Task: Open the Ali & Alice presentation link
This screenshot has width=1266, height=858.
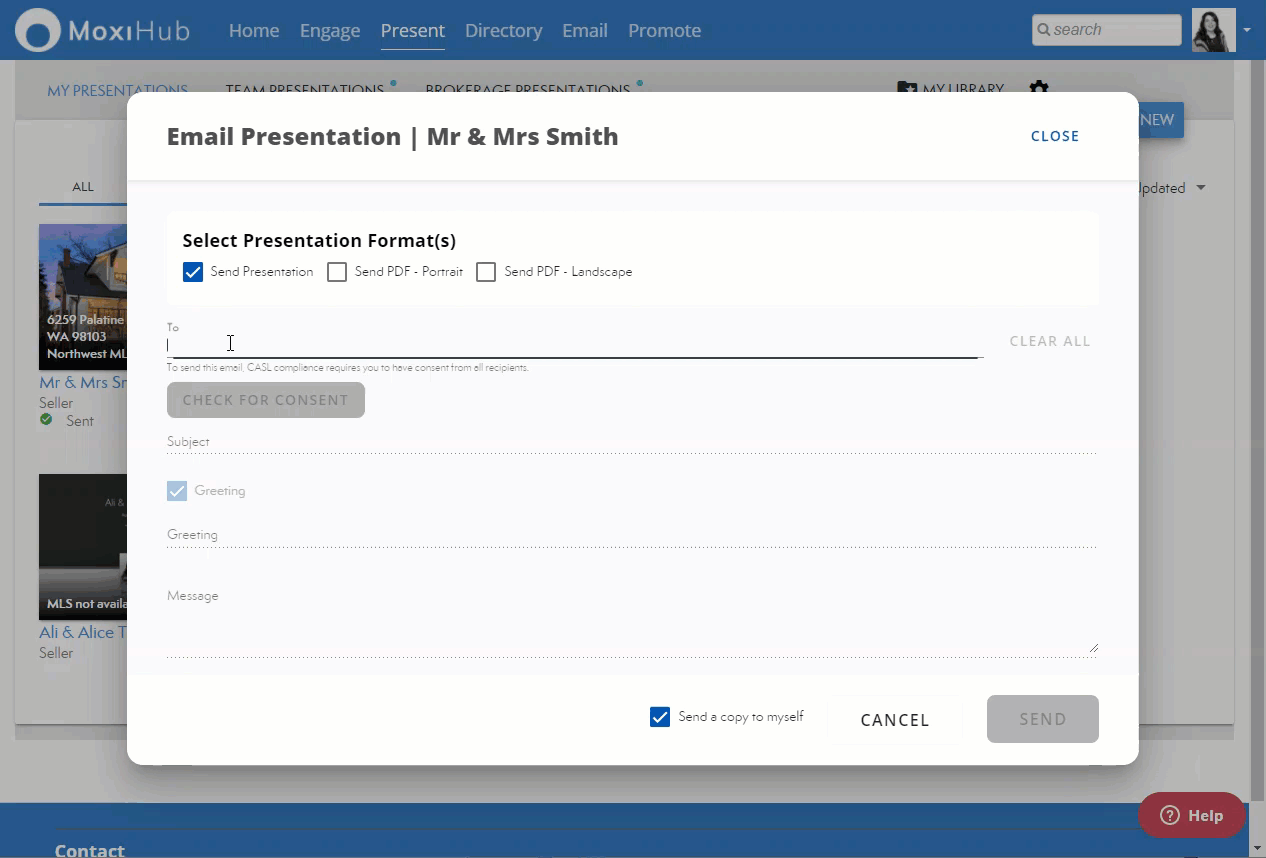Action: pyautogui.click(x=83, y=633)
